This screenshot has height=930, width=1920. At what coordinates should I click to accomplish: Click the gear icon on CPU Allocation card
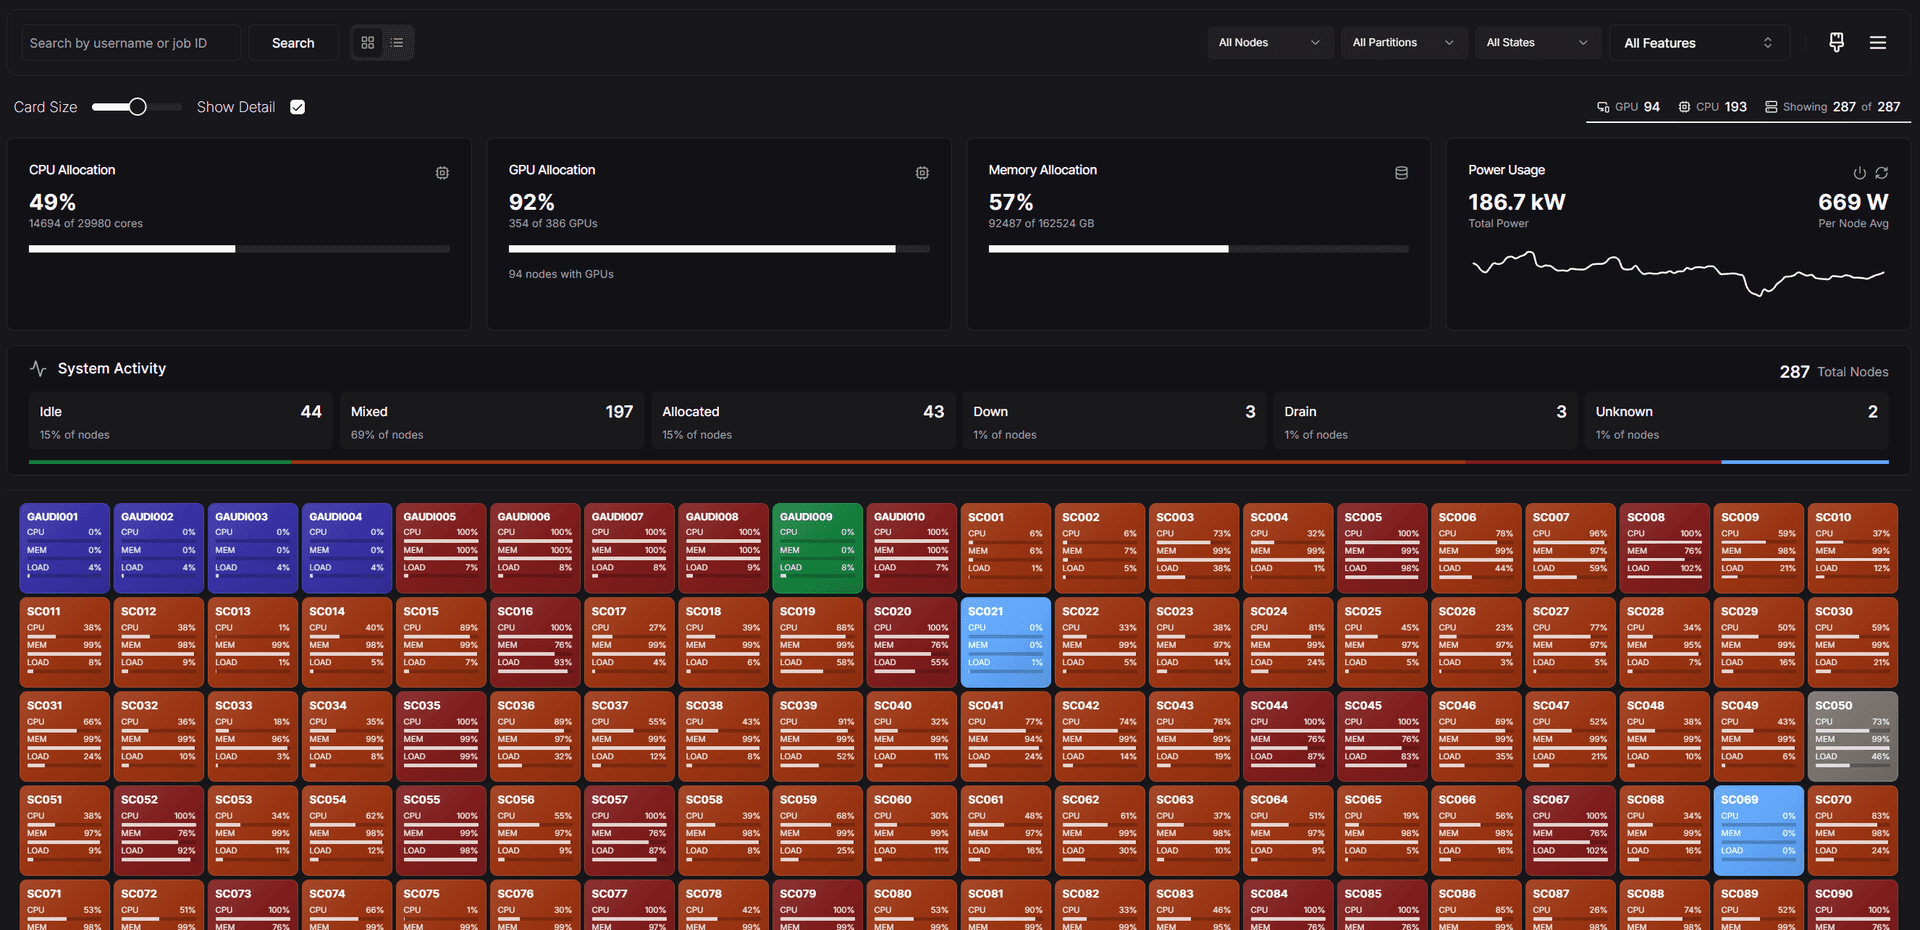click(442, 173)
